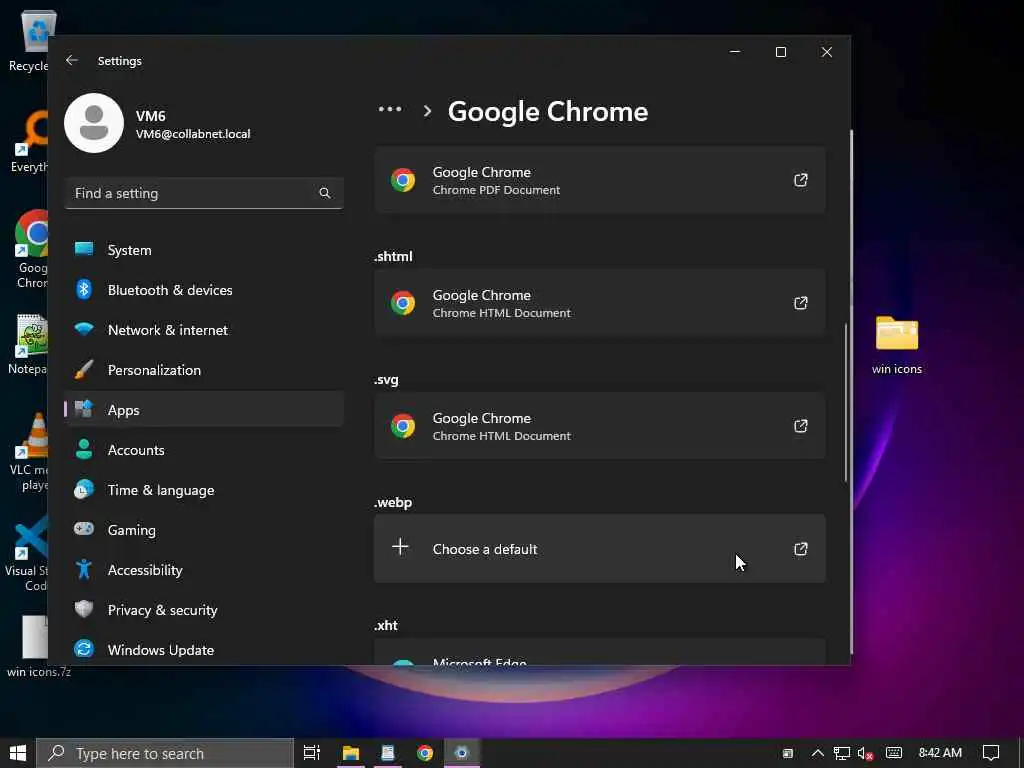This screenshot has height=768, width=1024.
Task: Show hidden tray icons chevron
Action: (x=818, y=753)
